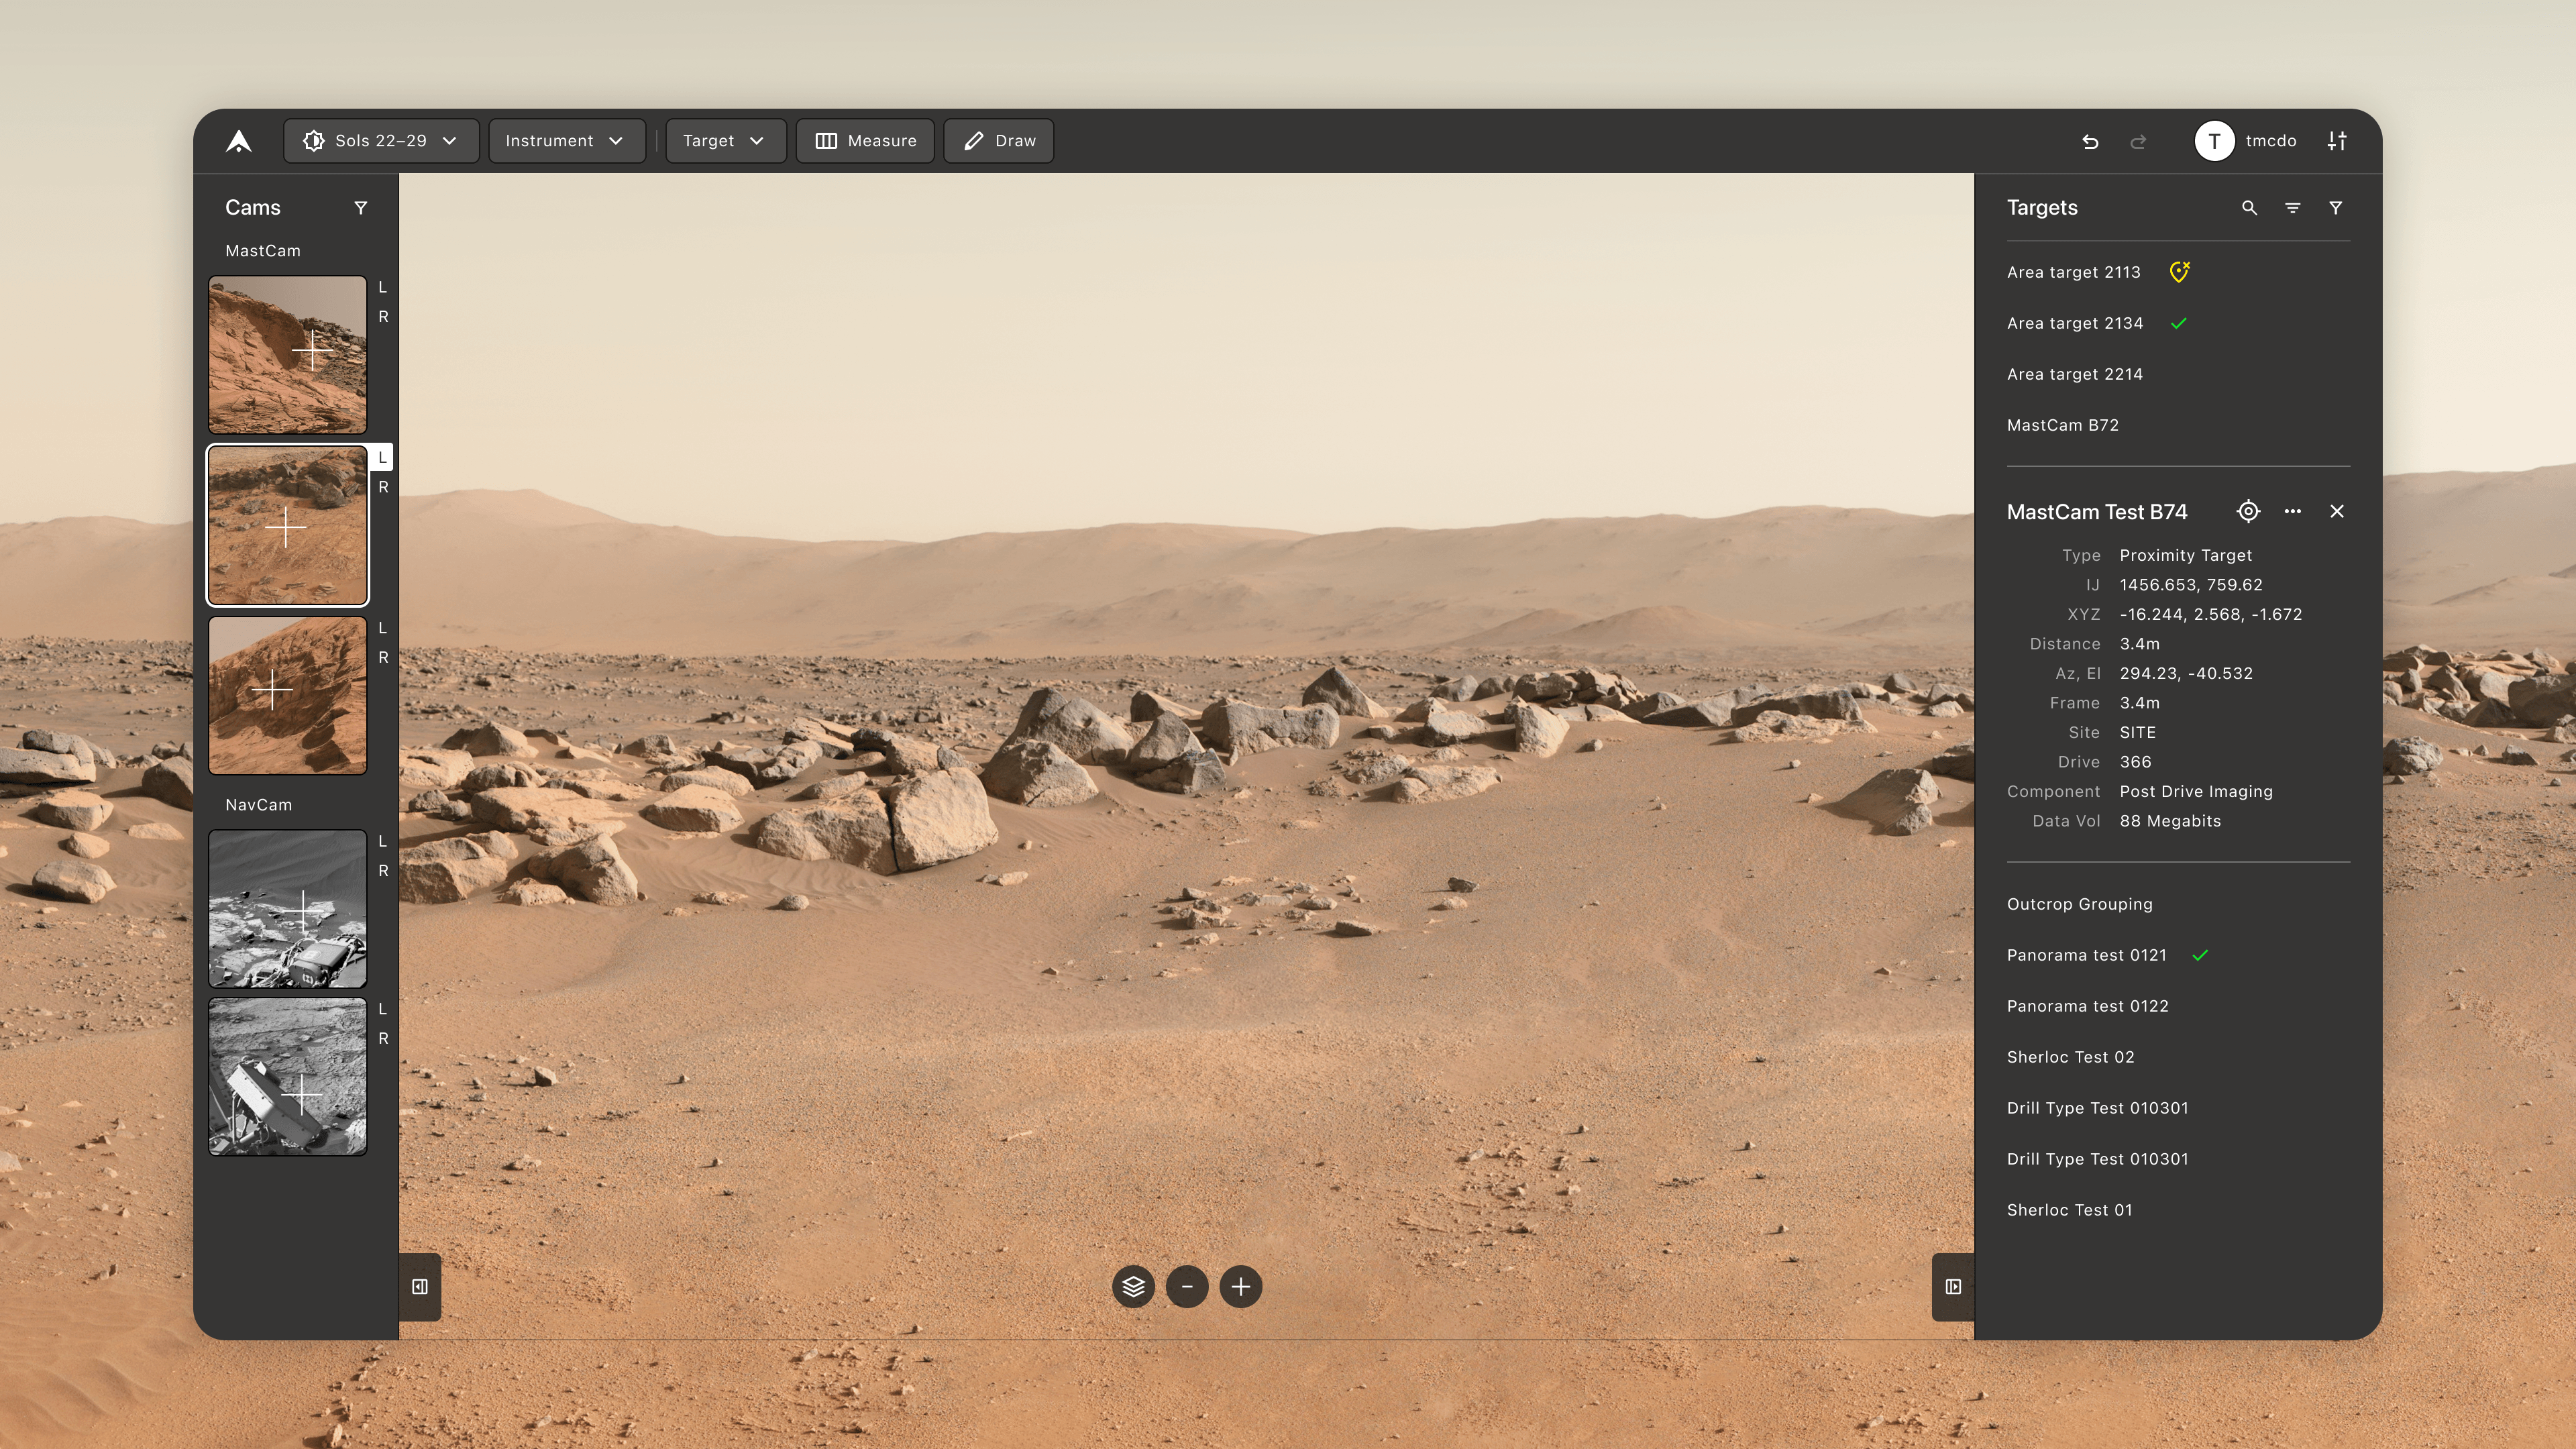Select Sherloc Test 01
The height and width of the screenshot is (1449, 2576).
pos(2070,1210)
